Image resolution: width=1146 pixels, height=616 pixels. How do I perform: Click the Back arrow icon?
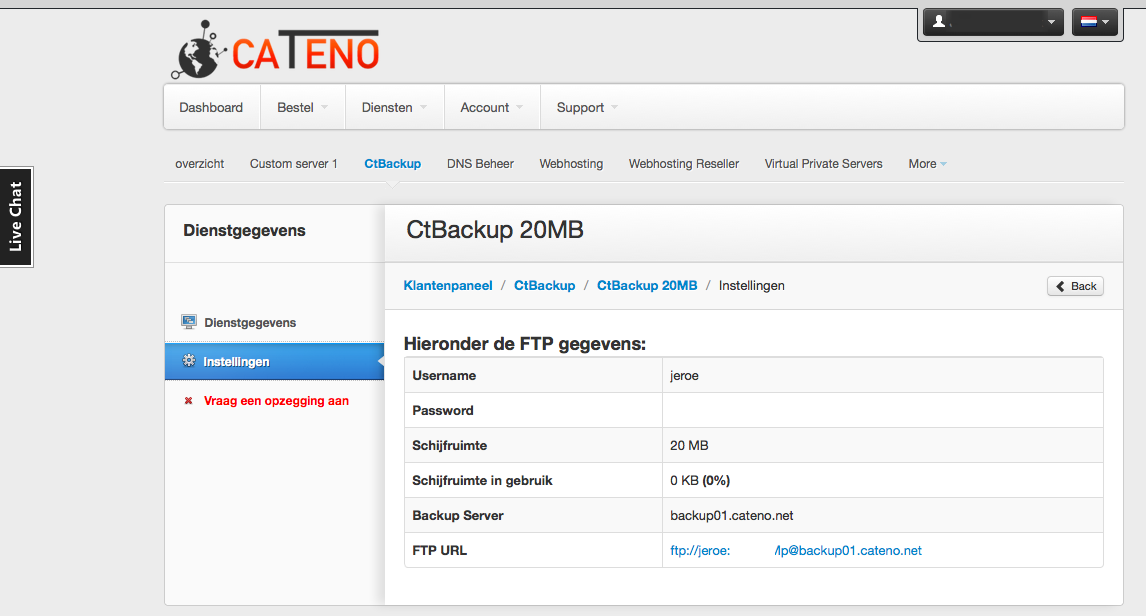coord(1060,286)
